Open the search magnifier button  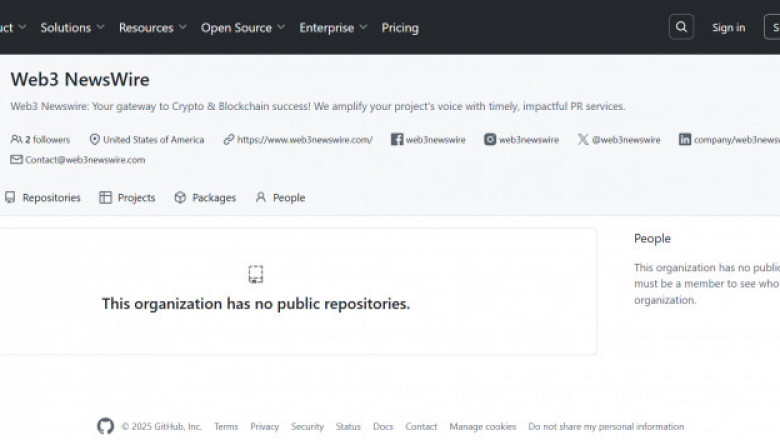click(681, 27)
